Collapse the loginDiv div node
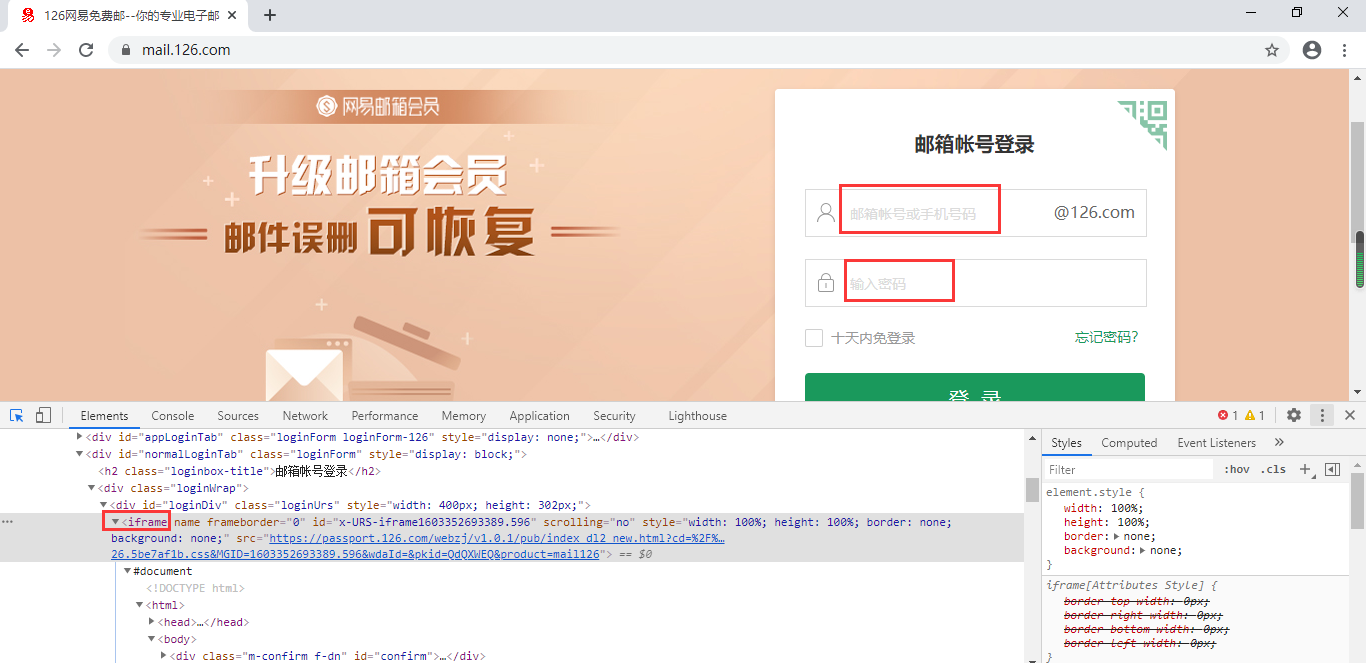The height and width of the screenshot is (663, 1366). [103, 505]
